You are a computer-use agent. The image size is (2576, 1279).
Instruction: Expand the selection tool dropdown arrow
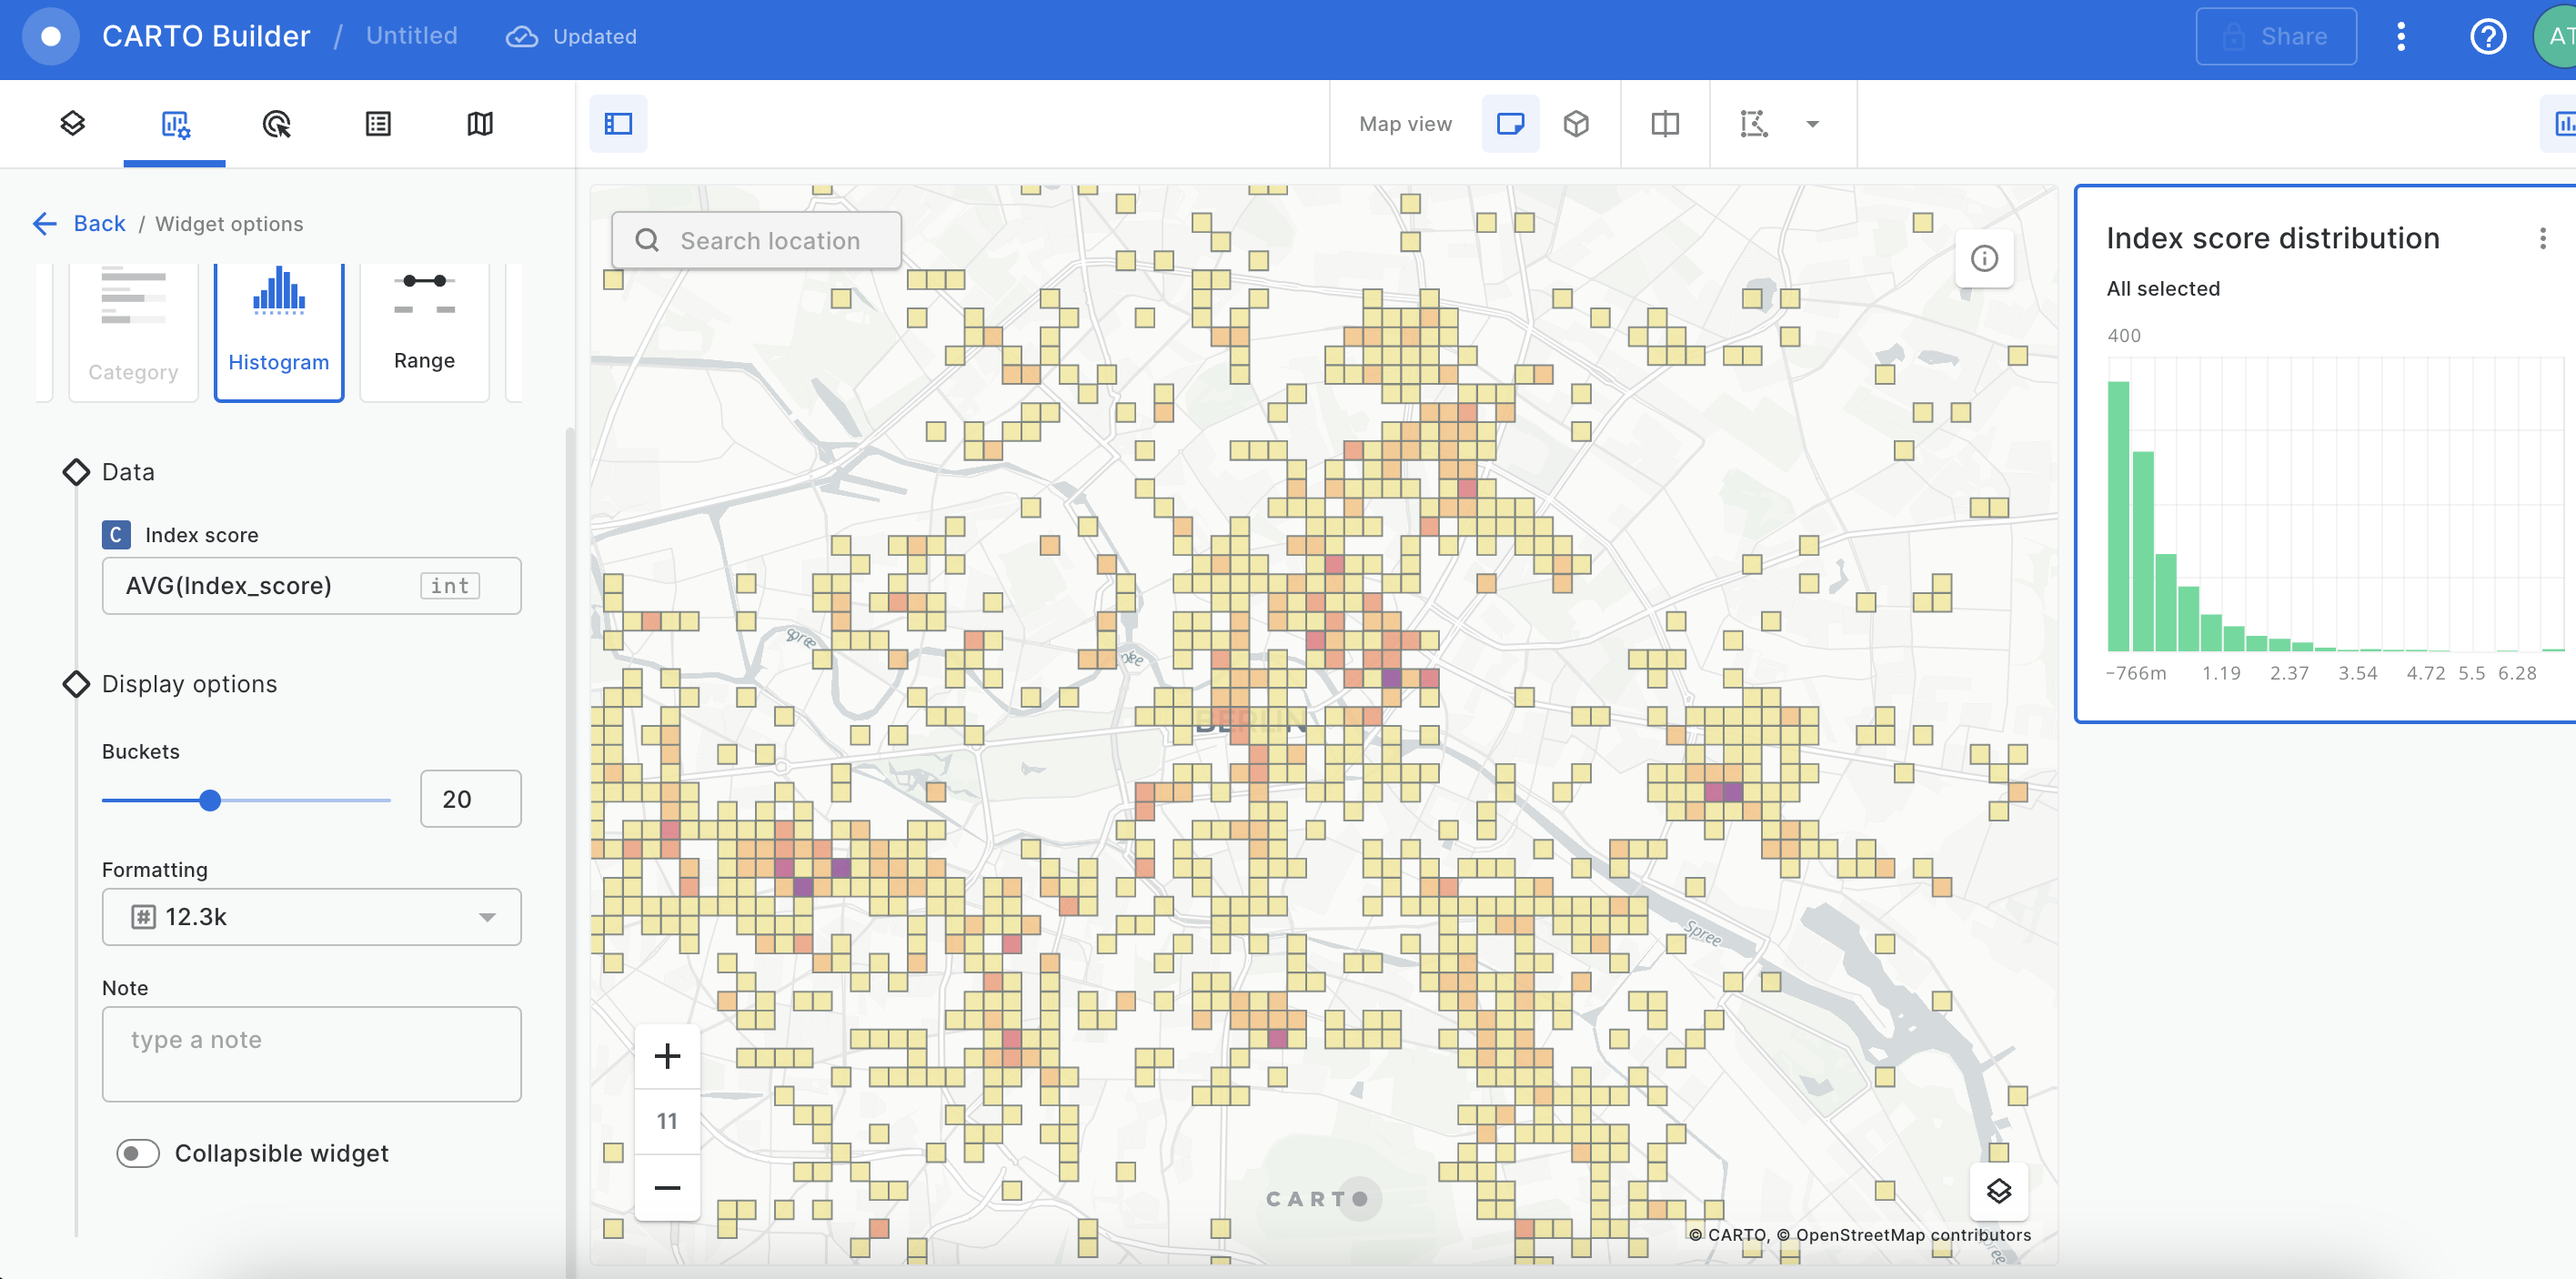coord(1812,124)
